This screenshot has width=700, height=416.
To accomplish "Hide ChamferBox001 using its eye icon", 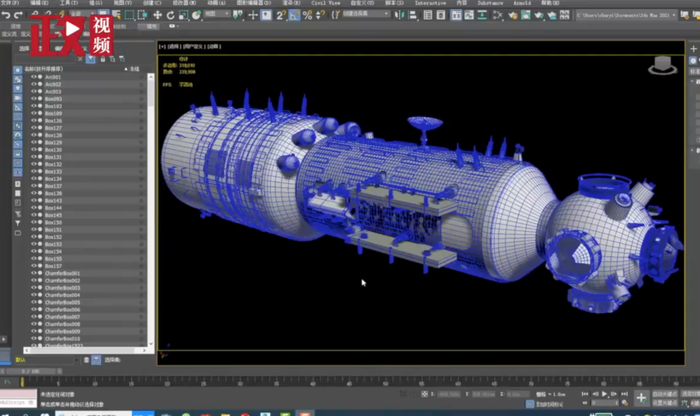I will pyautogui.click(x=34, y=273).
